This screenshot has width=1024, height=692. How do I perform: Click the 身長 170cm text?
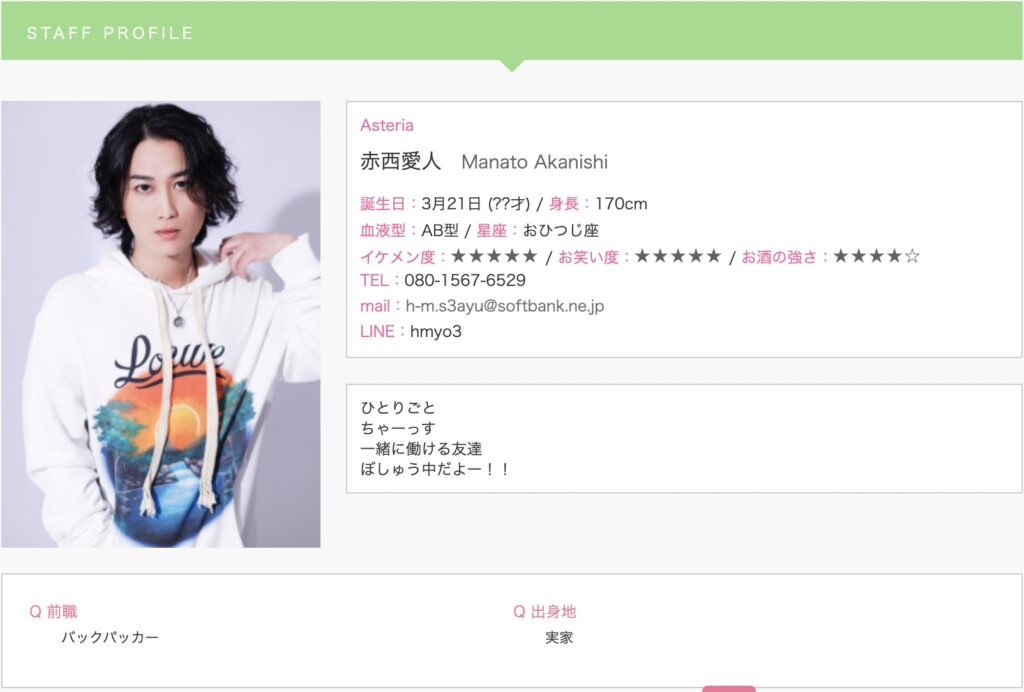point(598,204)
